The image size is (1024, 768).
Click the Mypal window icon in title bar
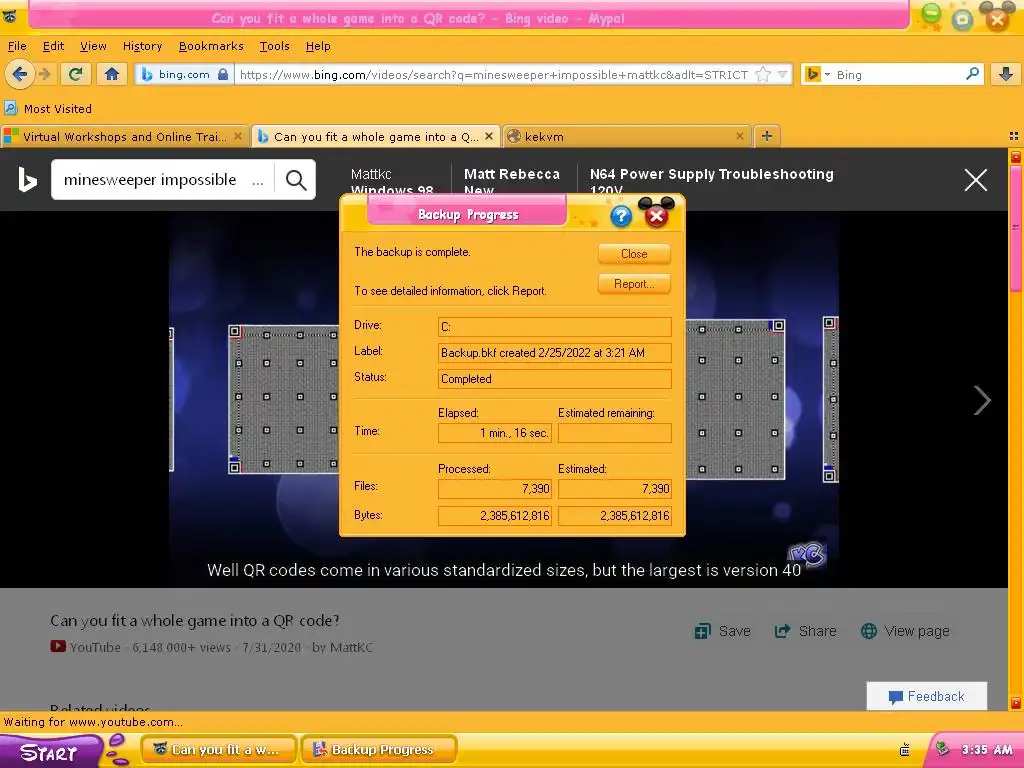pos(9,17)
